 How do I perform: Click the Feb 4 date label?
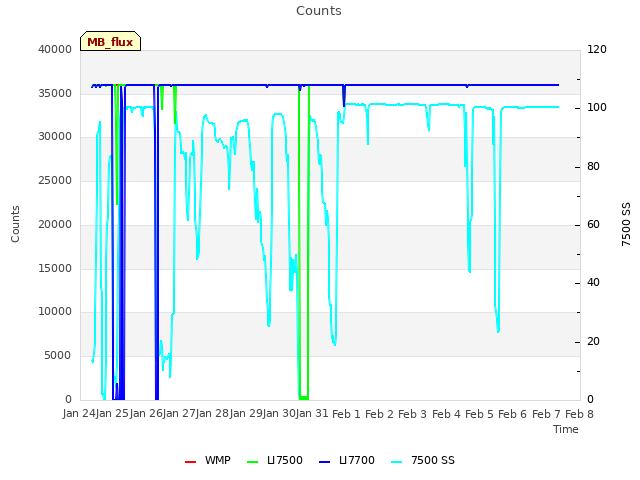tap(446, 414)
